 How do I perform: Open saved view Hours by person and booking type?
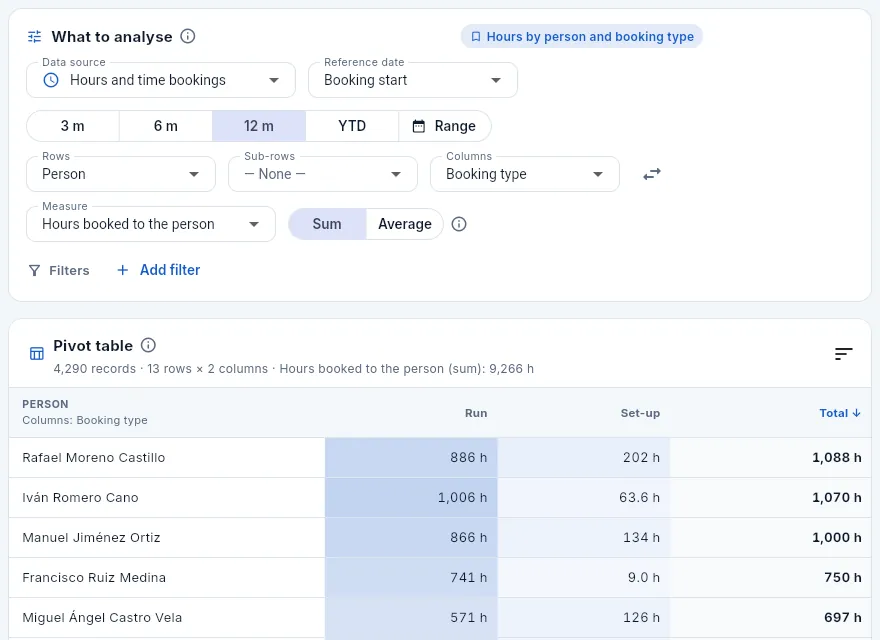(581, 36)
